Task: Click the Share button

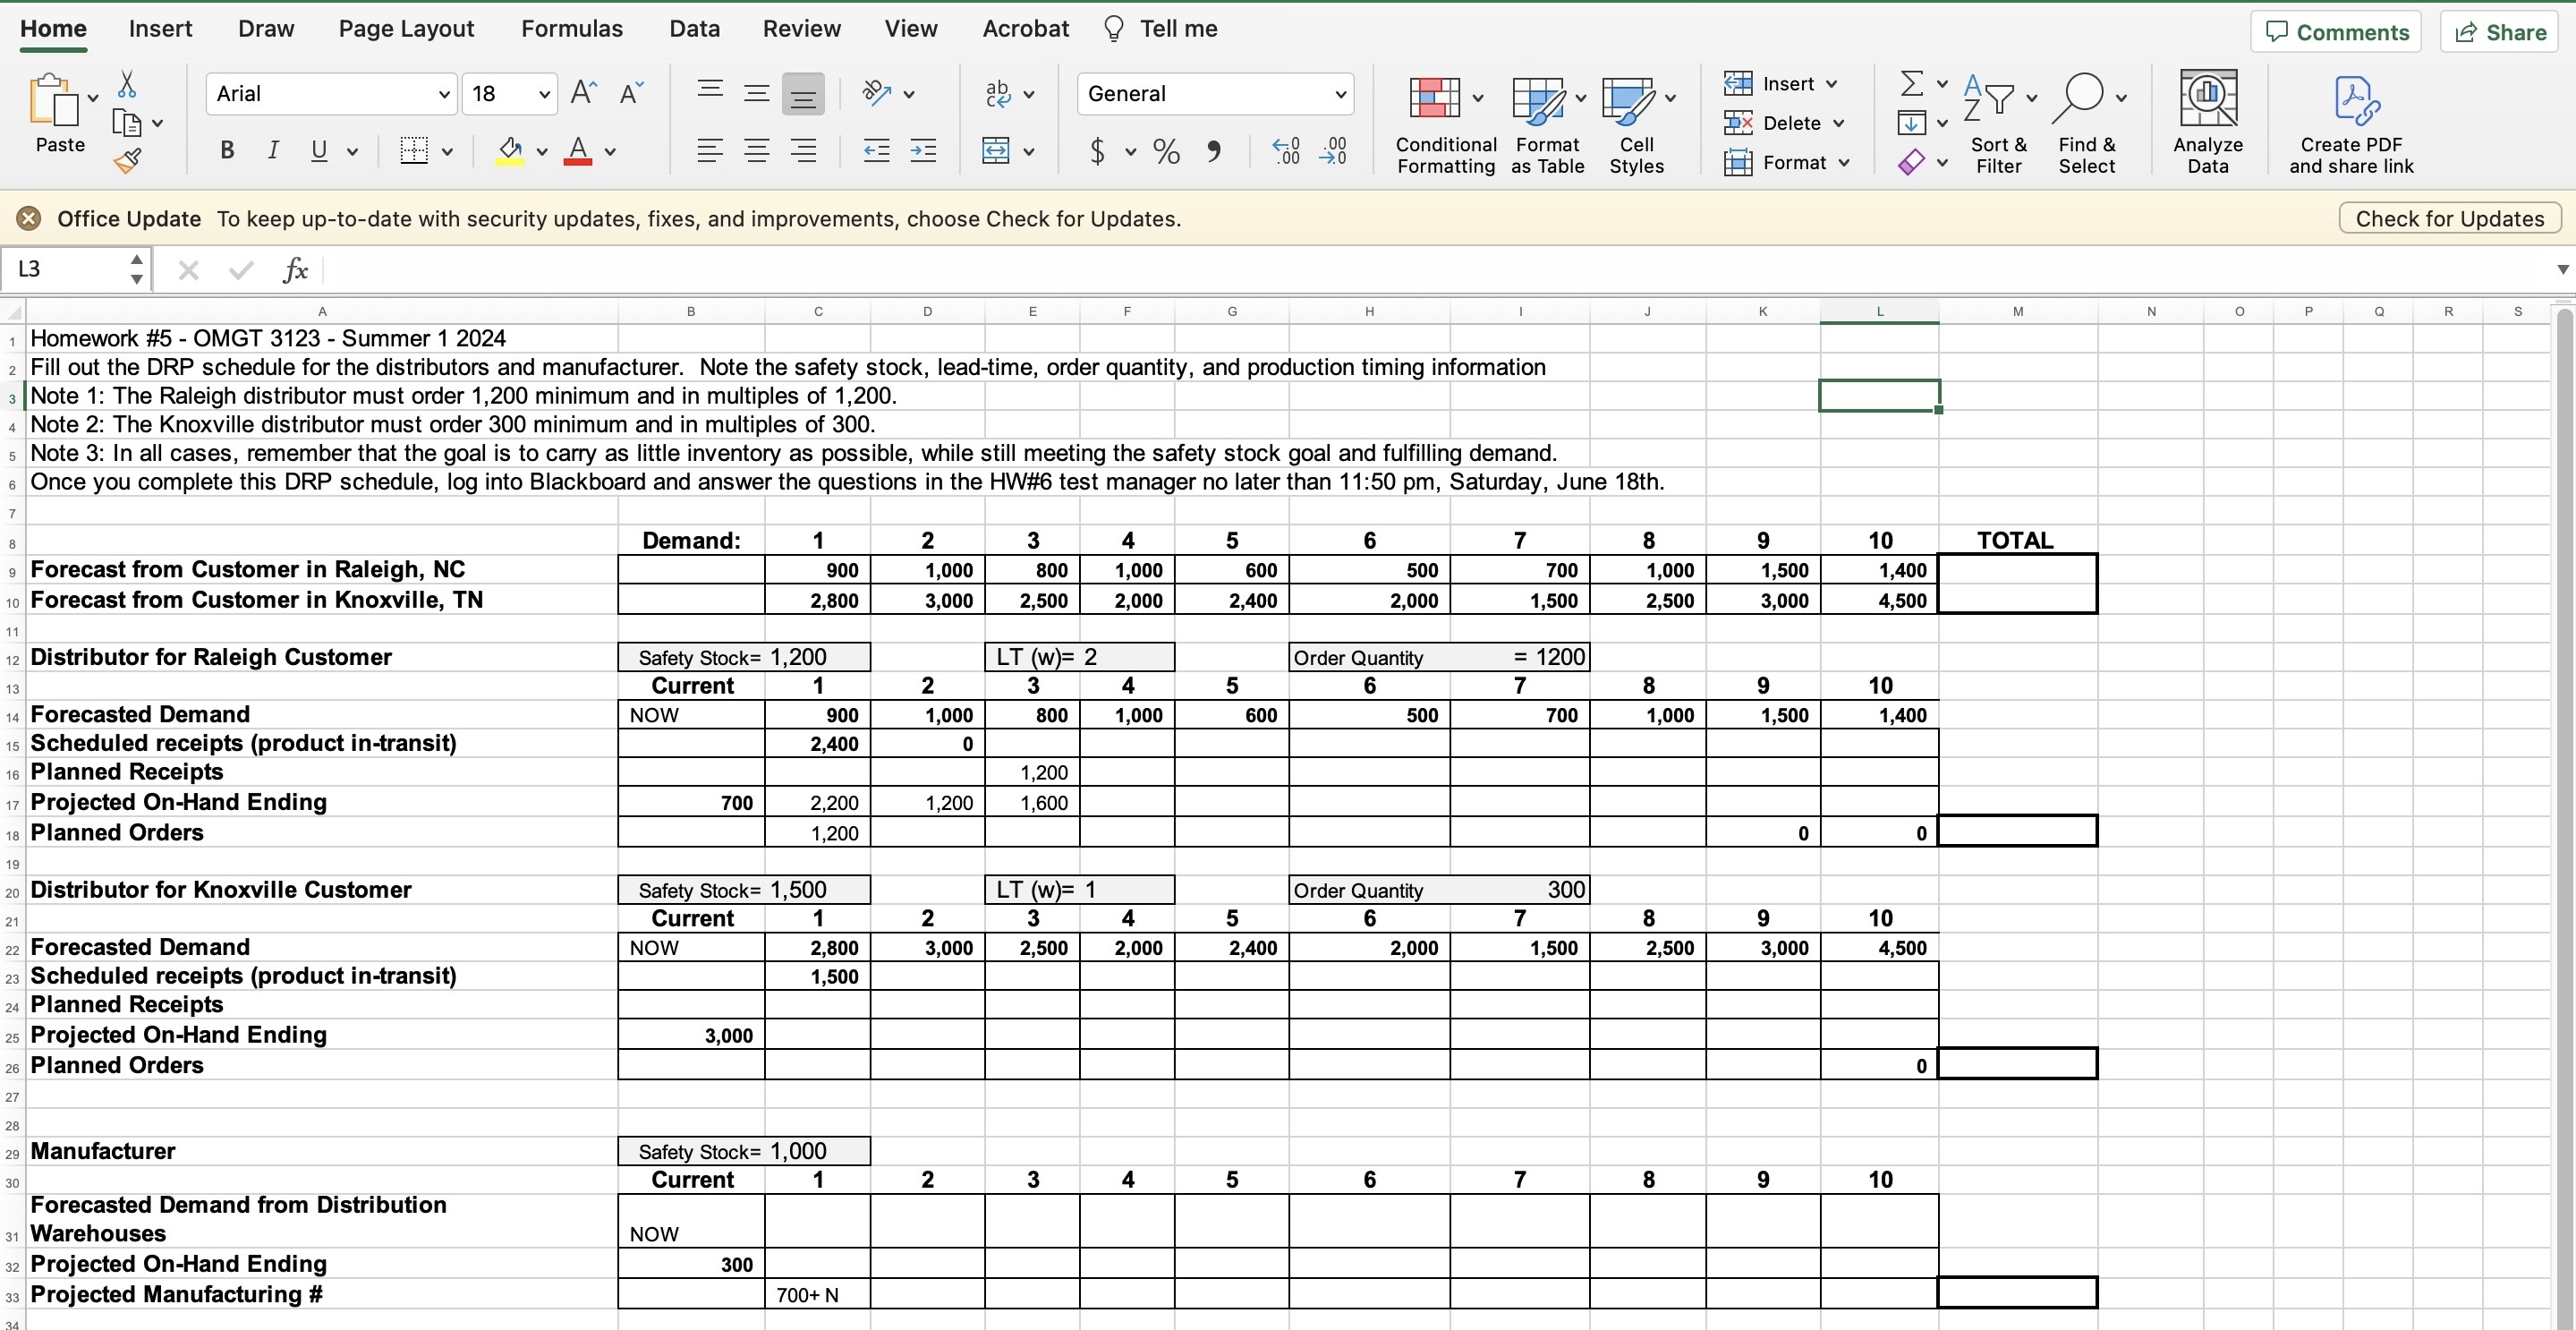Action: (2500, 32)
